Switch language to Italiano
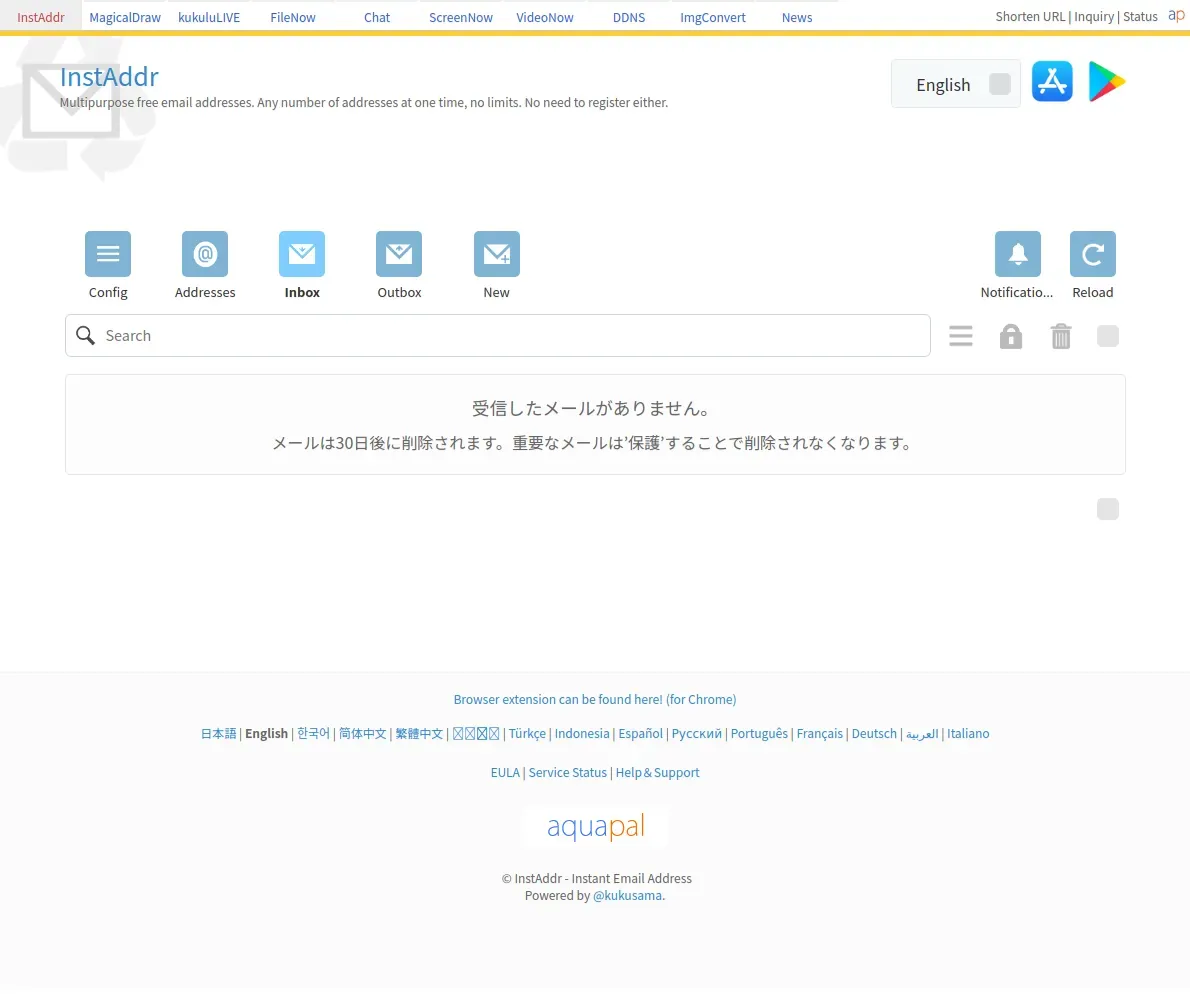This screenshot has height=1000, width=1190. tap(968, 734)
